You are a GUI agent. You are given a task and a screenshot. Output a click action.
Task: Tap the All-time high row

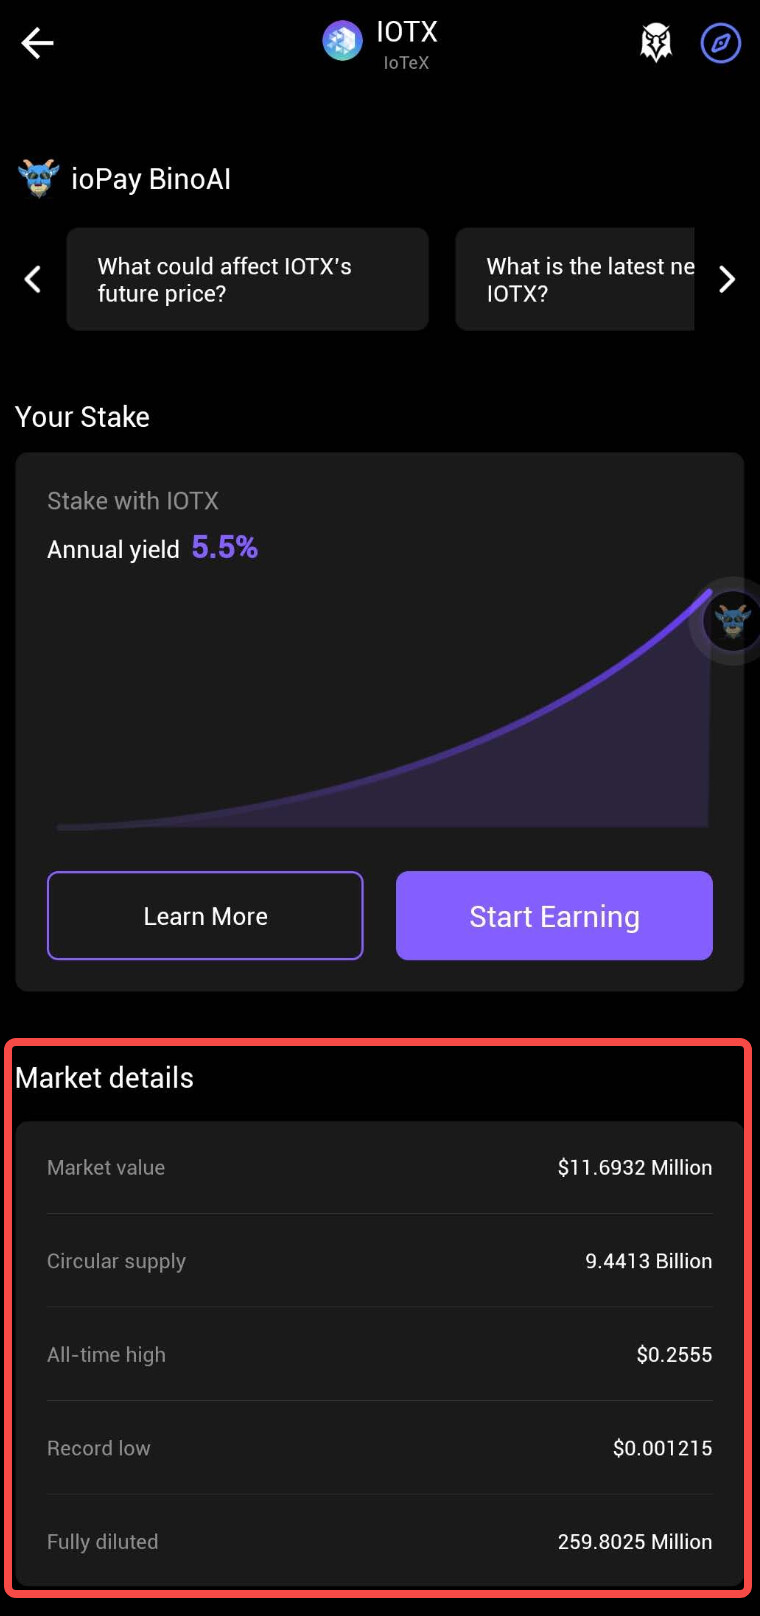379,1354
